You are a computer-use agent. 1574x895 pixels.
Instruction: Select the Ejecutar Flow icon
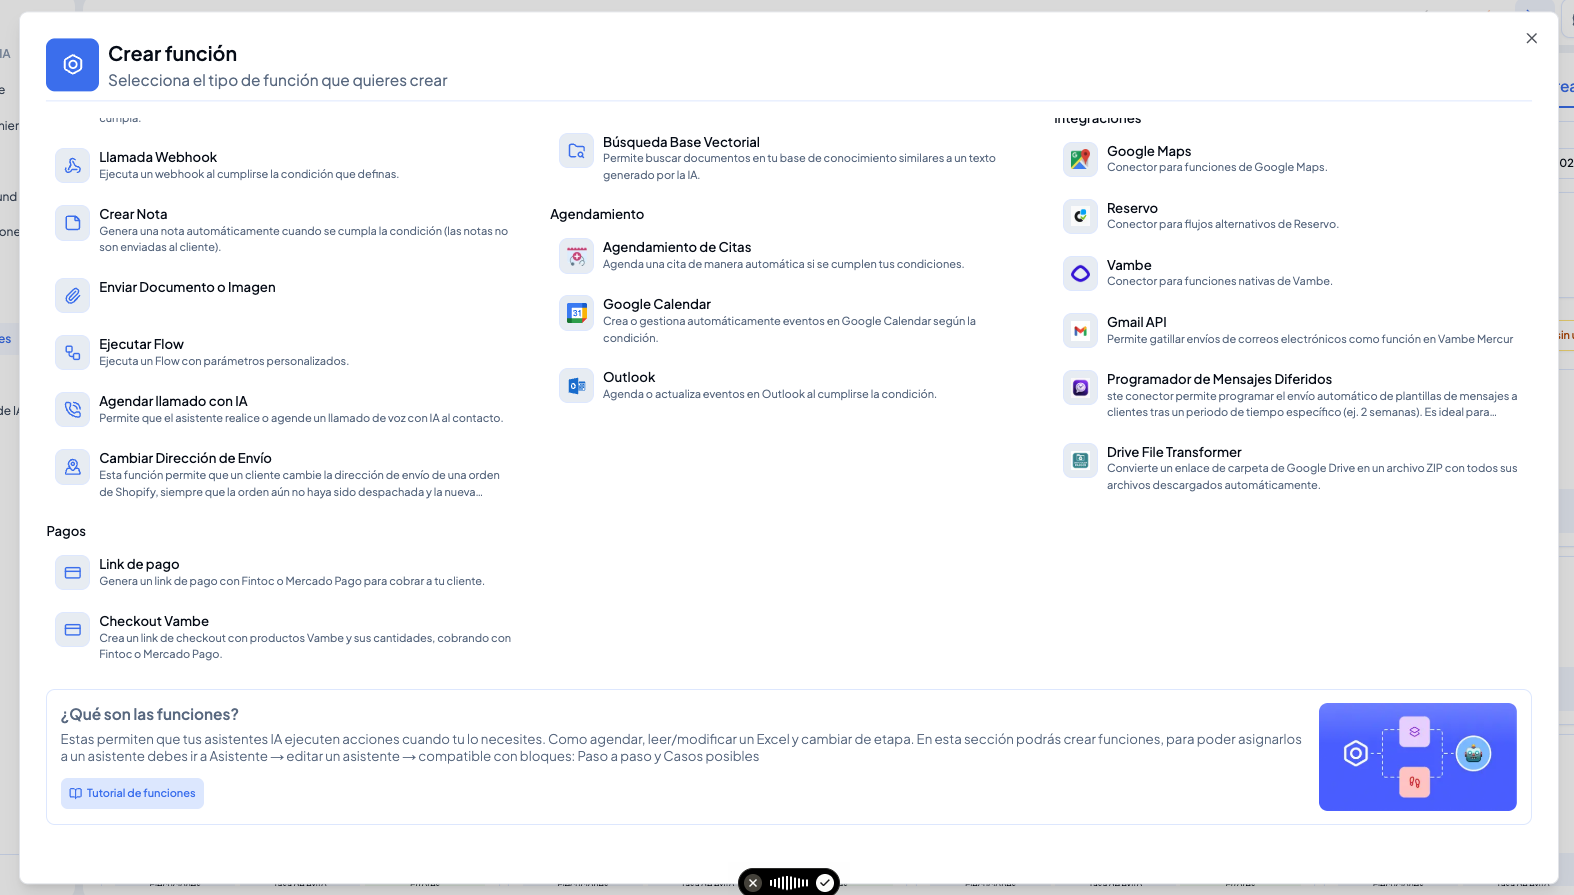pyautogui.click(x=73, y=353)
